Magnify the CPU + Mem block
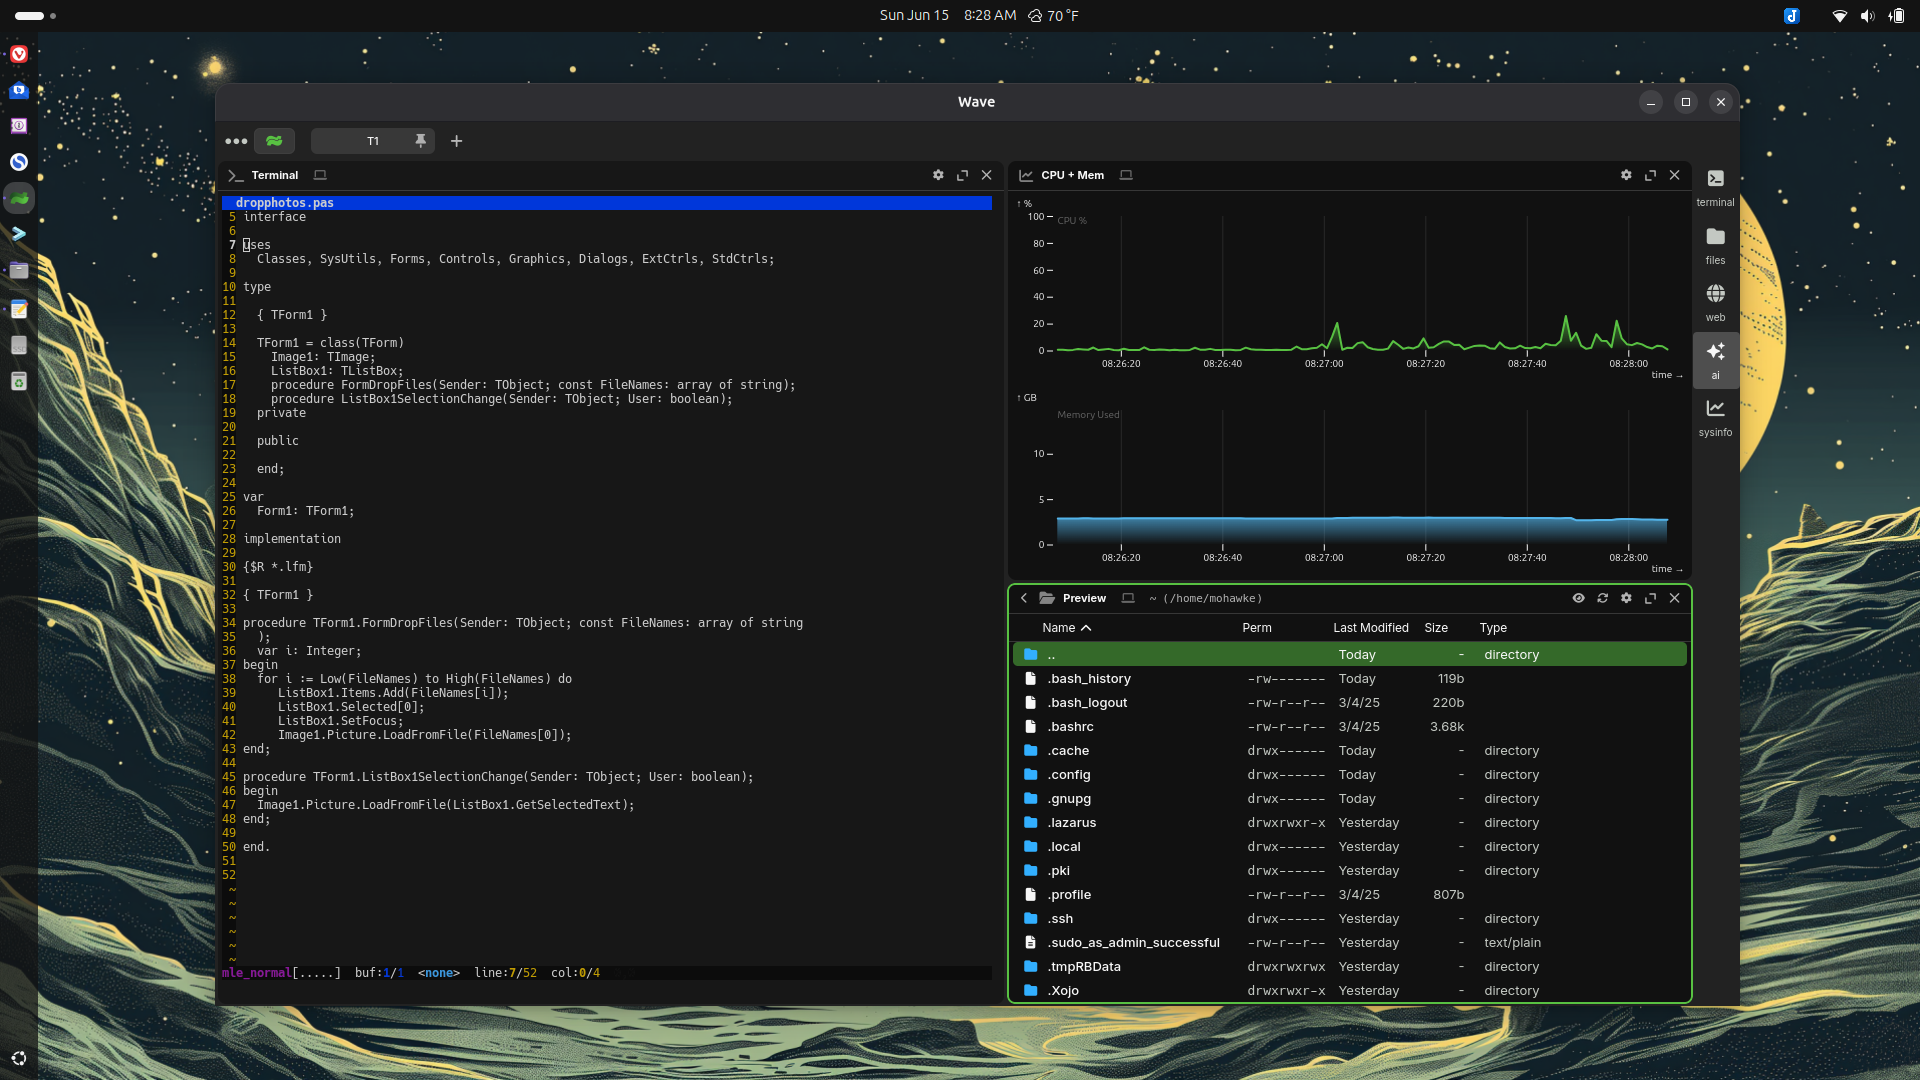Viewport: 1920px width, 1080px height. pyautogui.click(x=1650, y=175)
